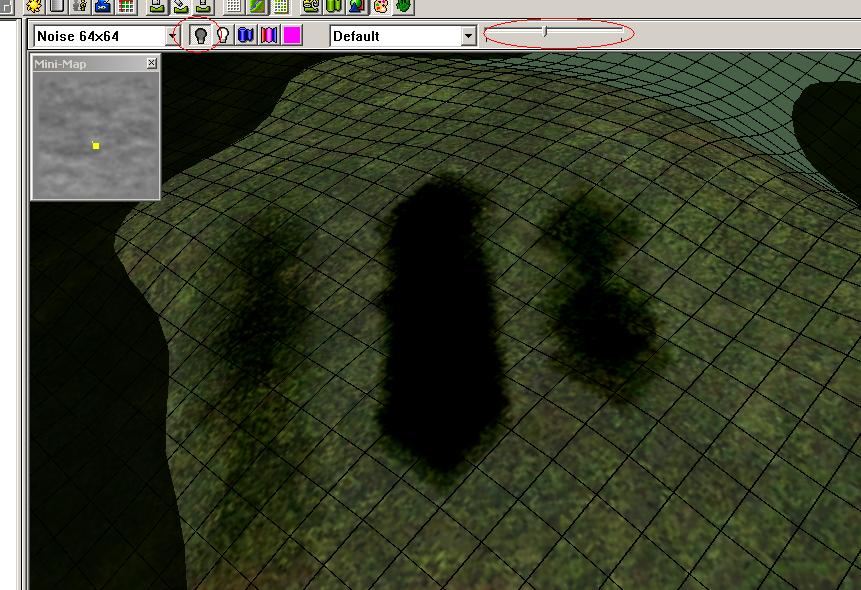Click the first green tray toolbar icon
The image size is (861, 590).
tap(157, 7)
